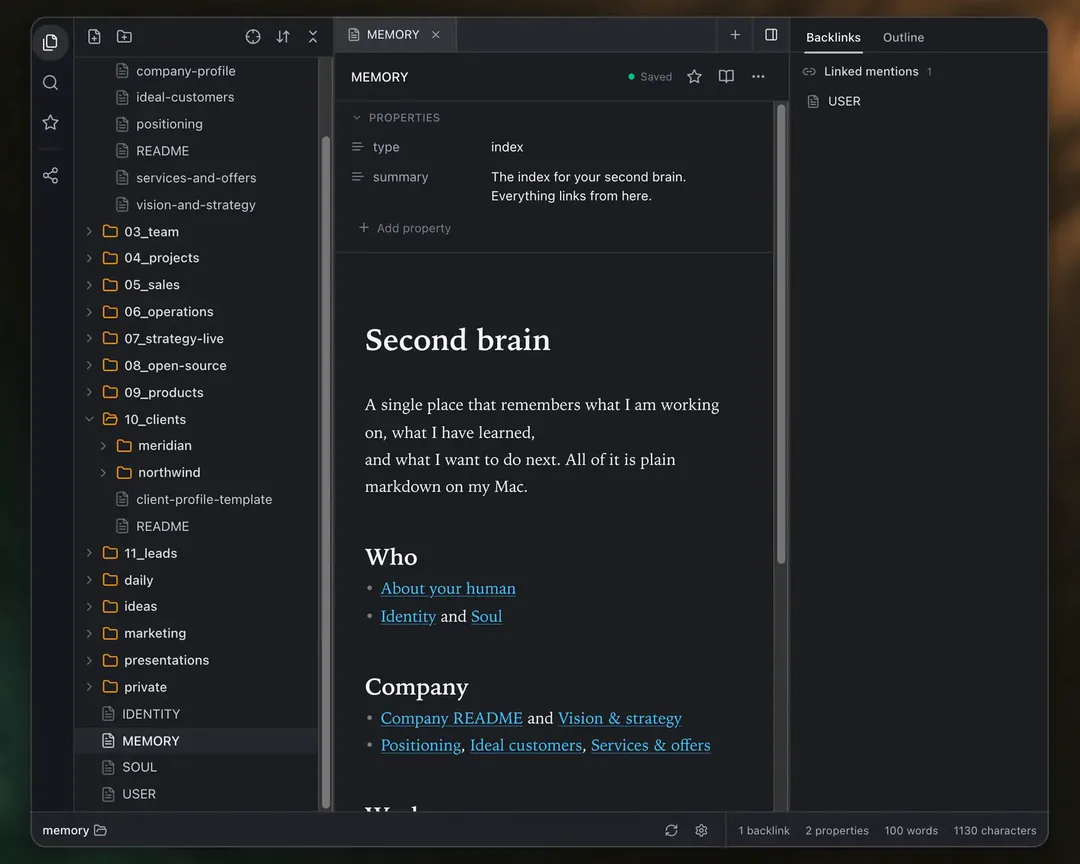Screen dimensions: 1080x864
Task: Click the Add property button
Action: (x=405, y=228)
